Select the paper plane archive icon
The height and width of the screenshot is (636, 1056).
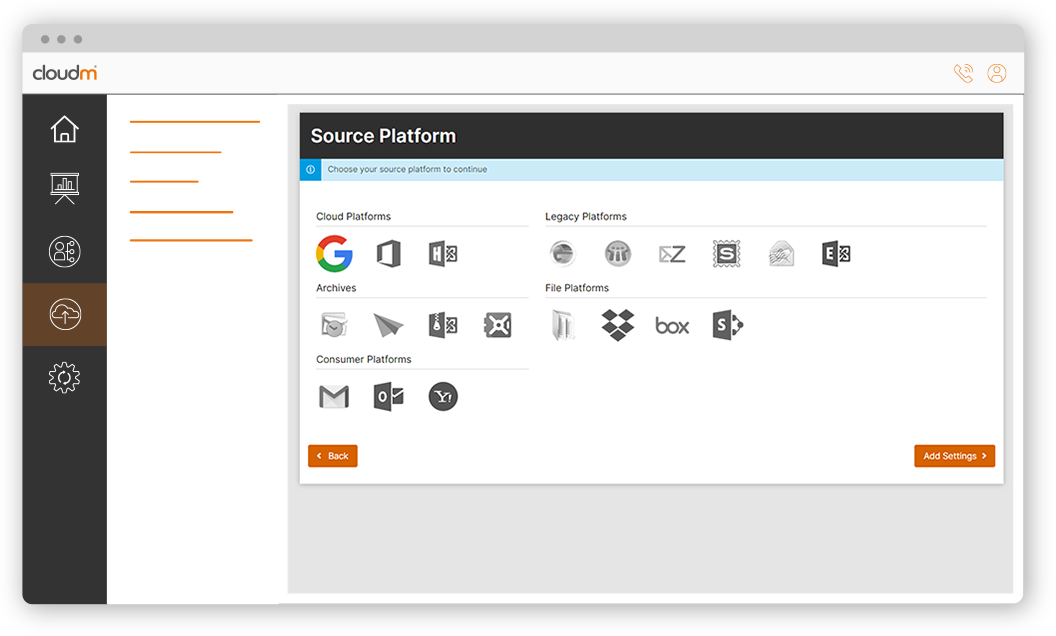coord(388,325)
